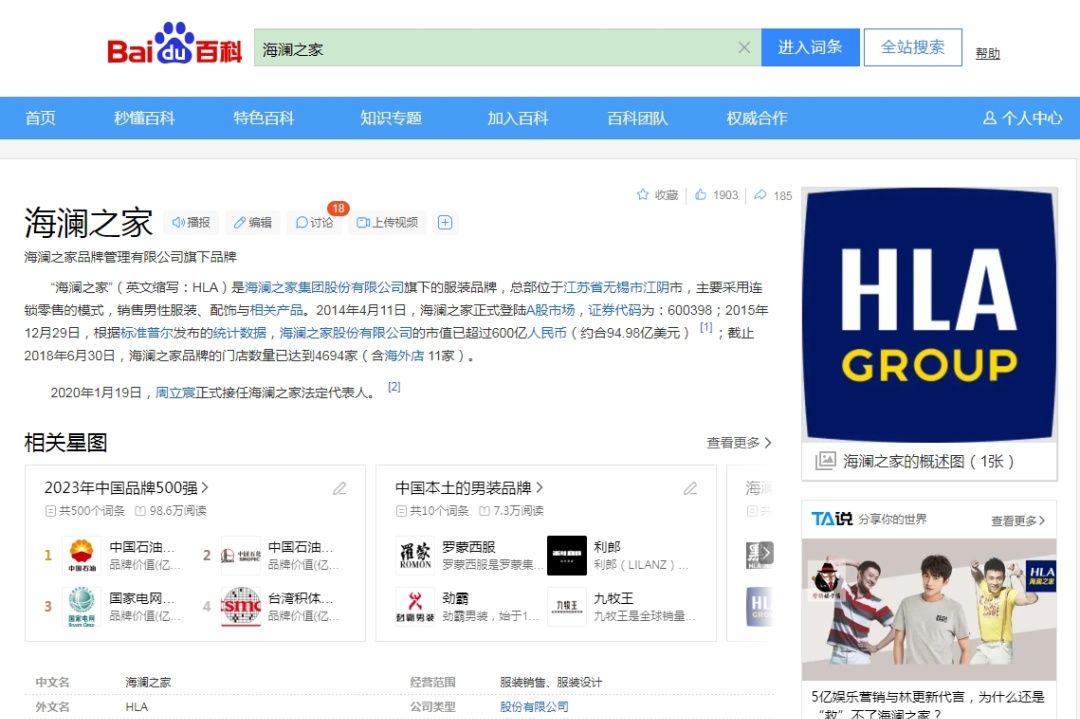Follow the 相关产品 link
The image size is (1080, 719).
277,310
